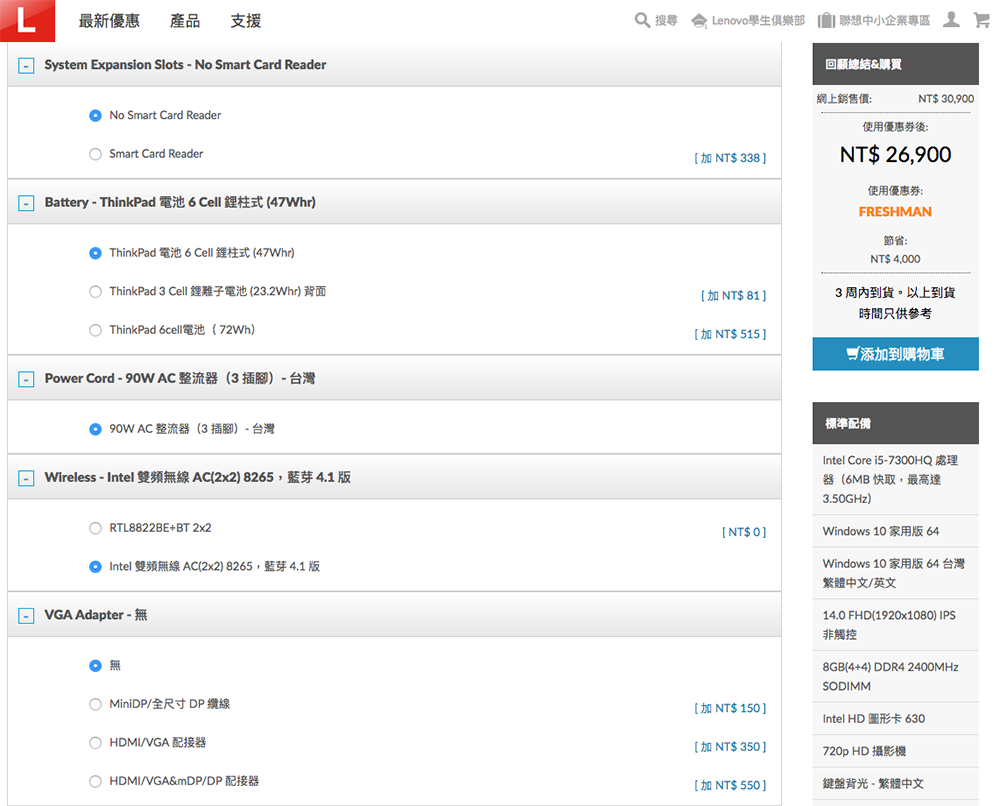
Task: Select RTL8822BE+BT 2x2 wireless option
Action: tap(96, 528)
